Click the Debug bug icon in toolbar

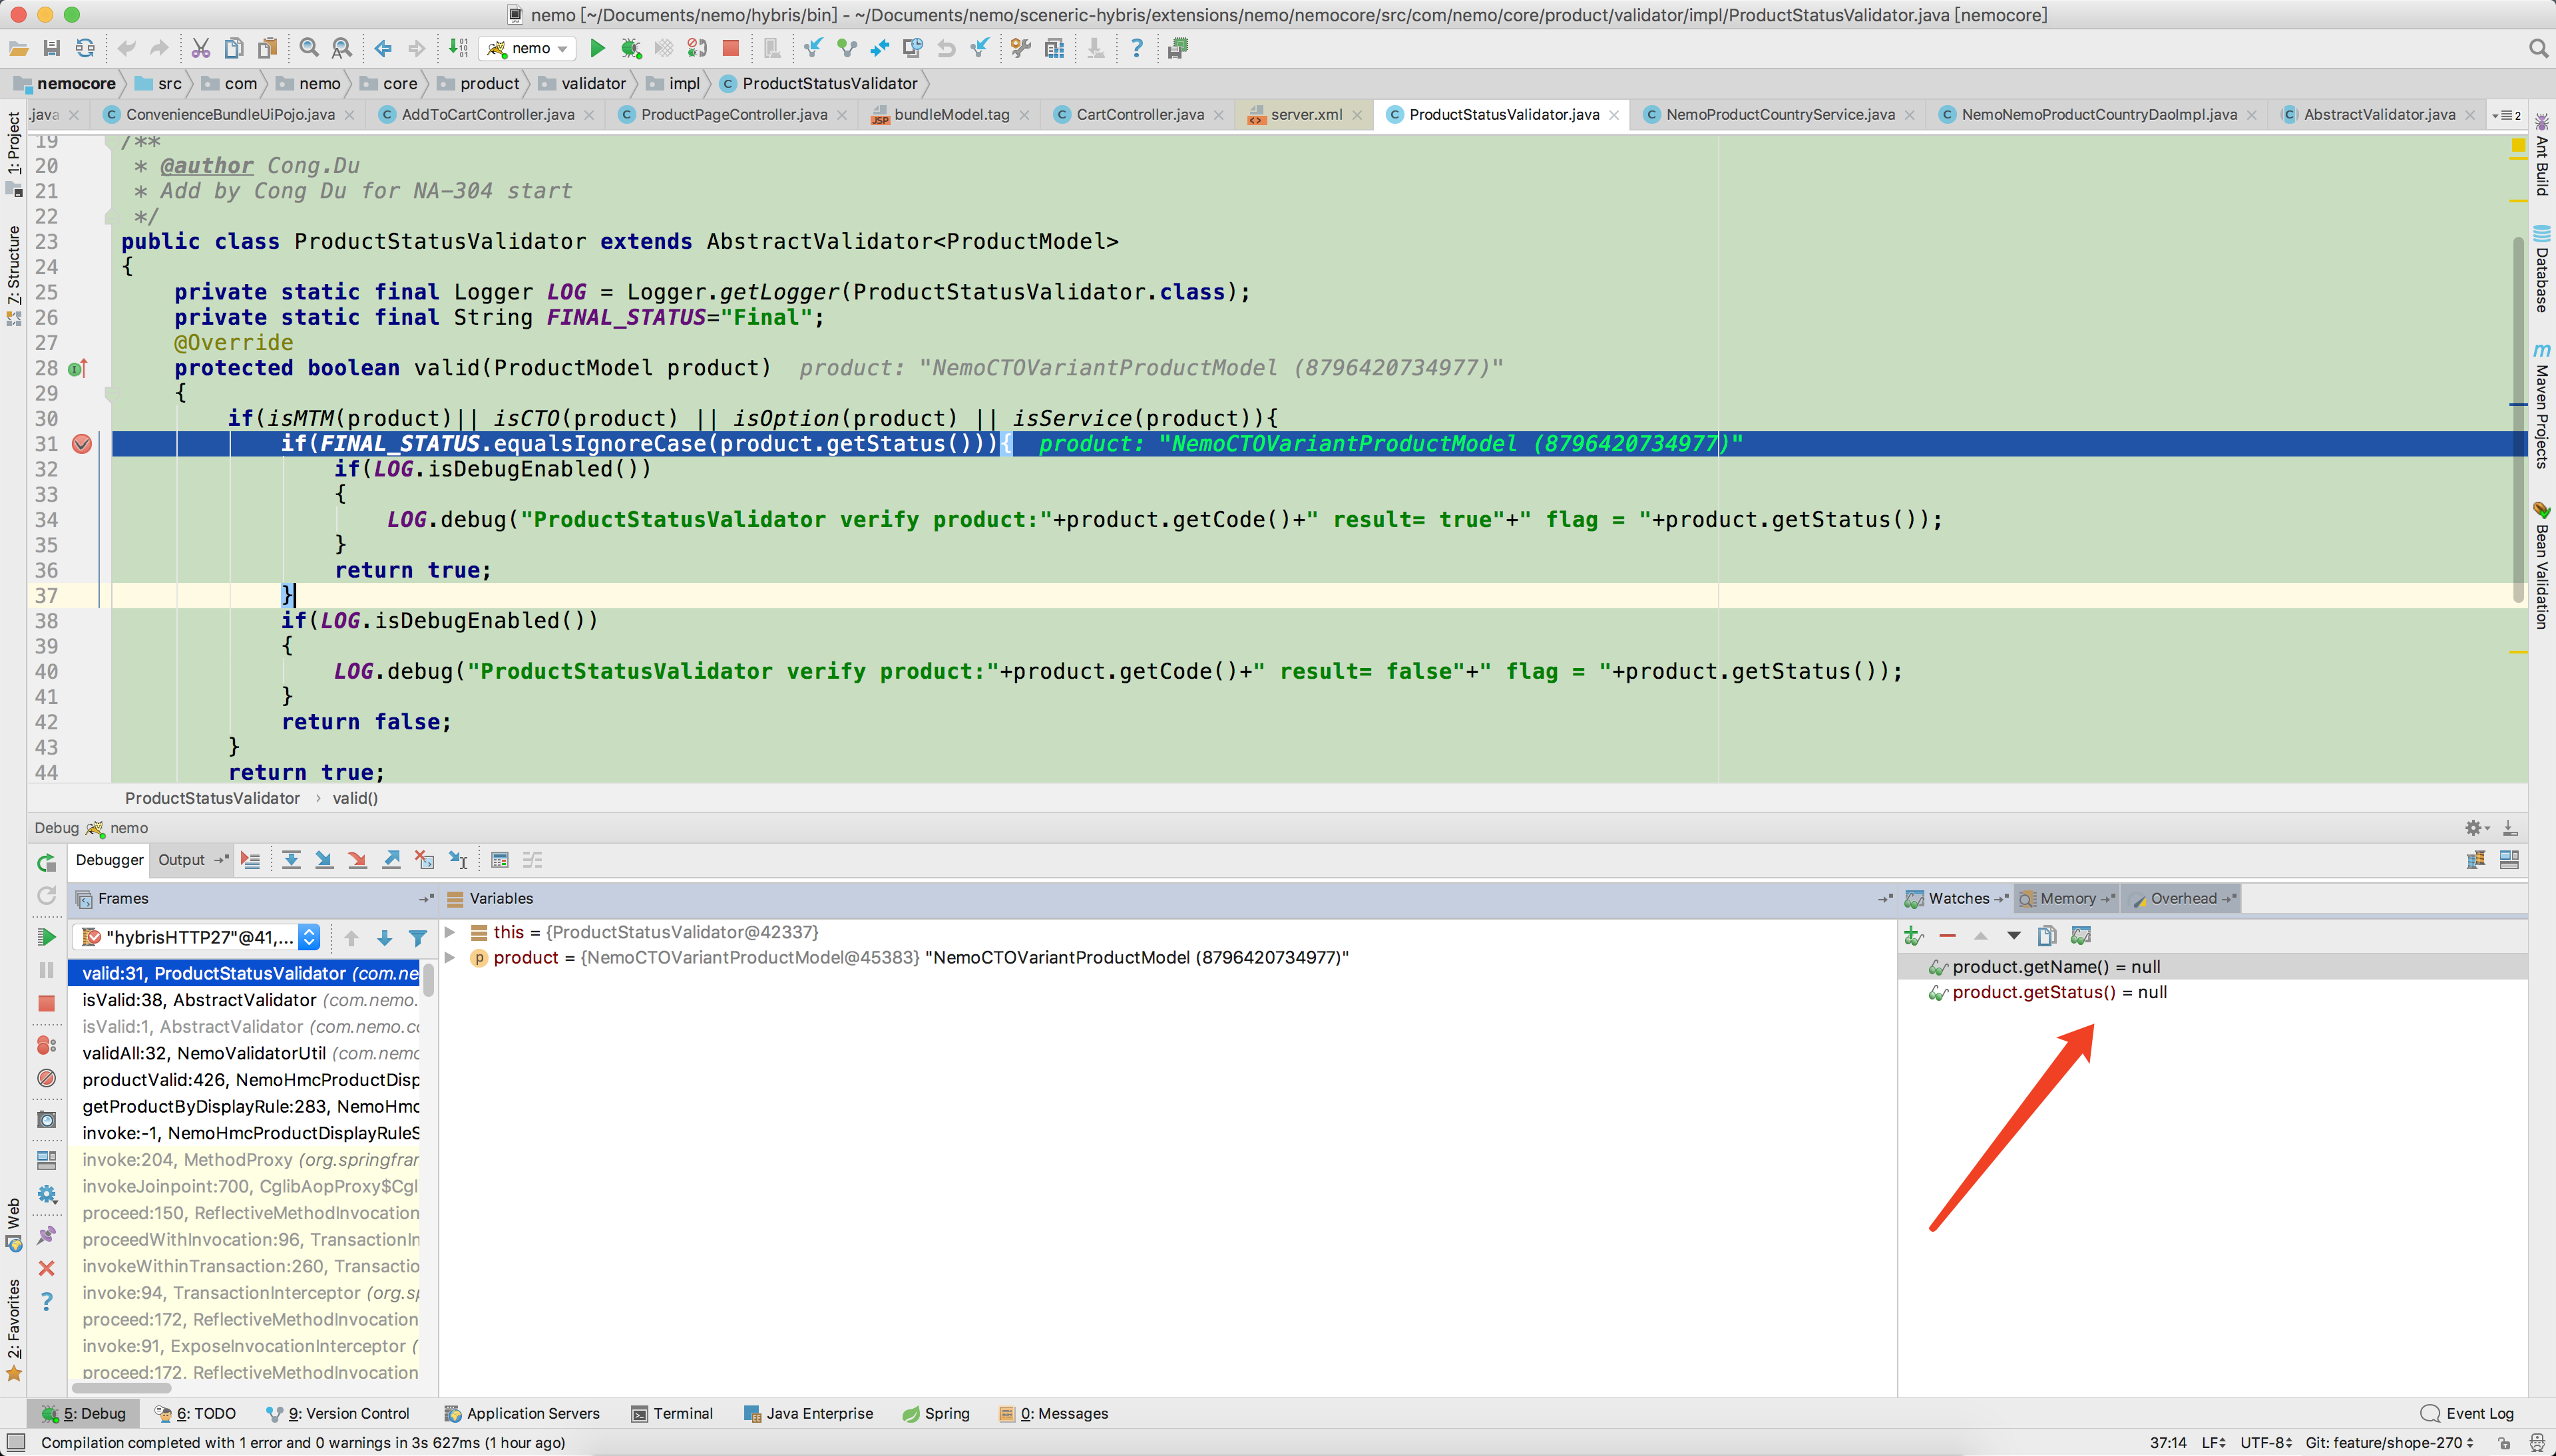630,48
